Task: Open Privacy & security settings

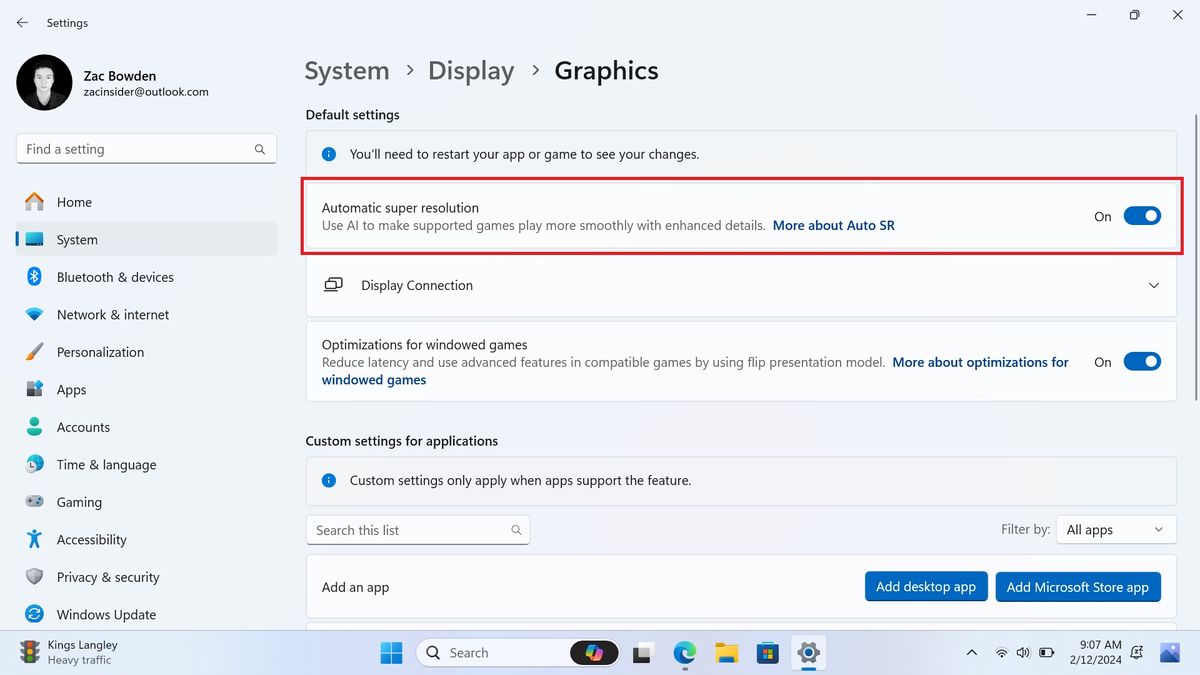Action: pos(110,577)
